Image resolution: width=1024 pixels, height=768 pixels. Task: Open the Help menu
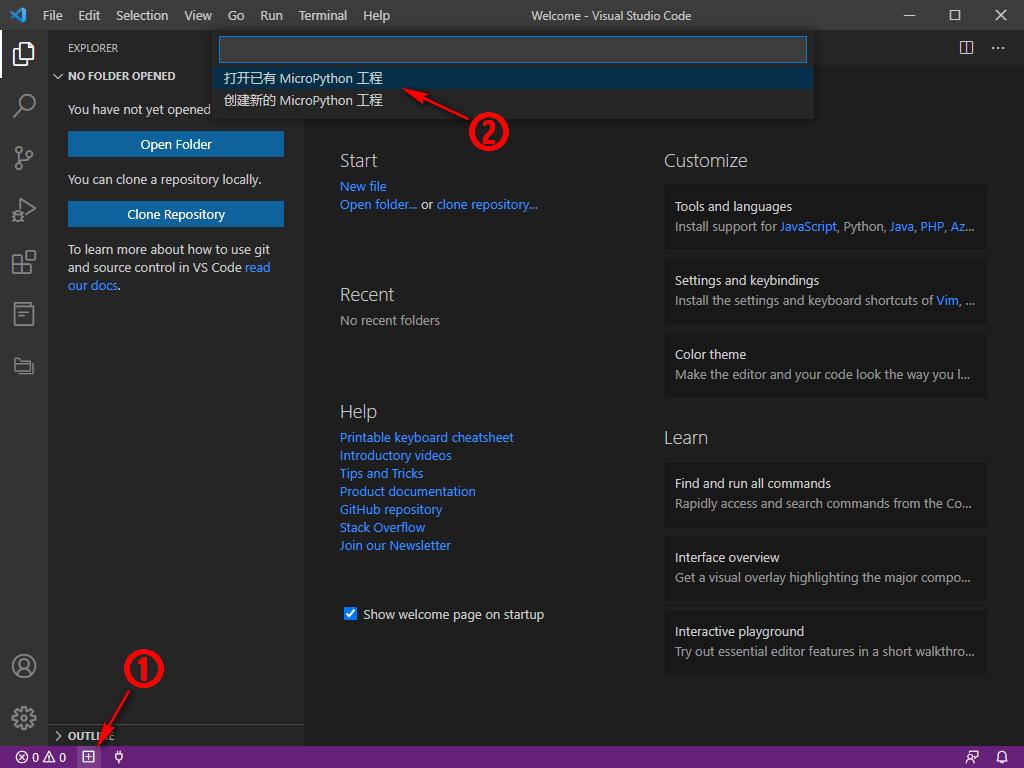pos(376,15)
